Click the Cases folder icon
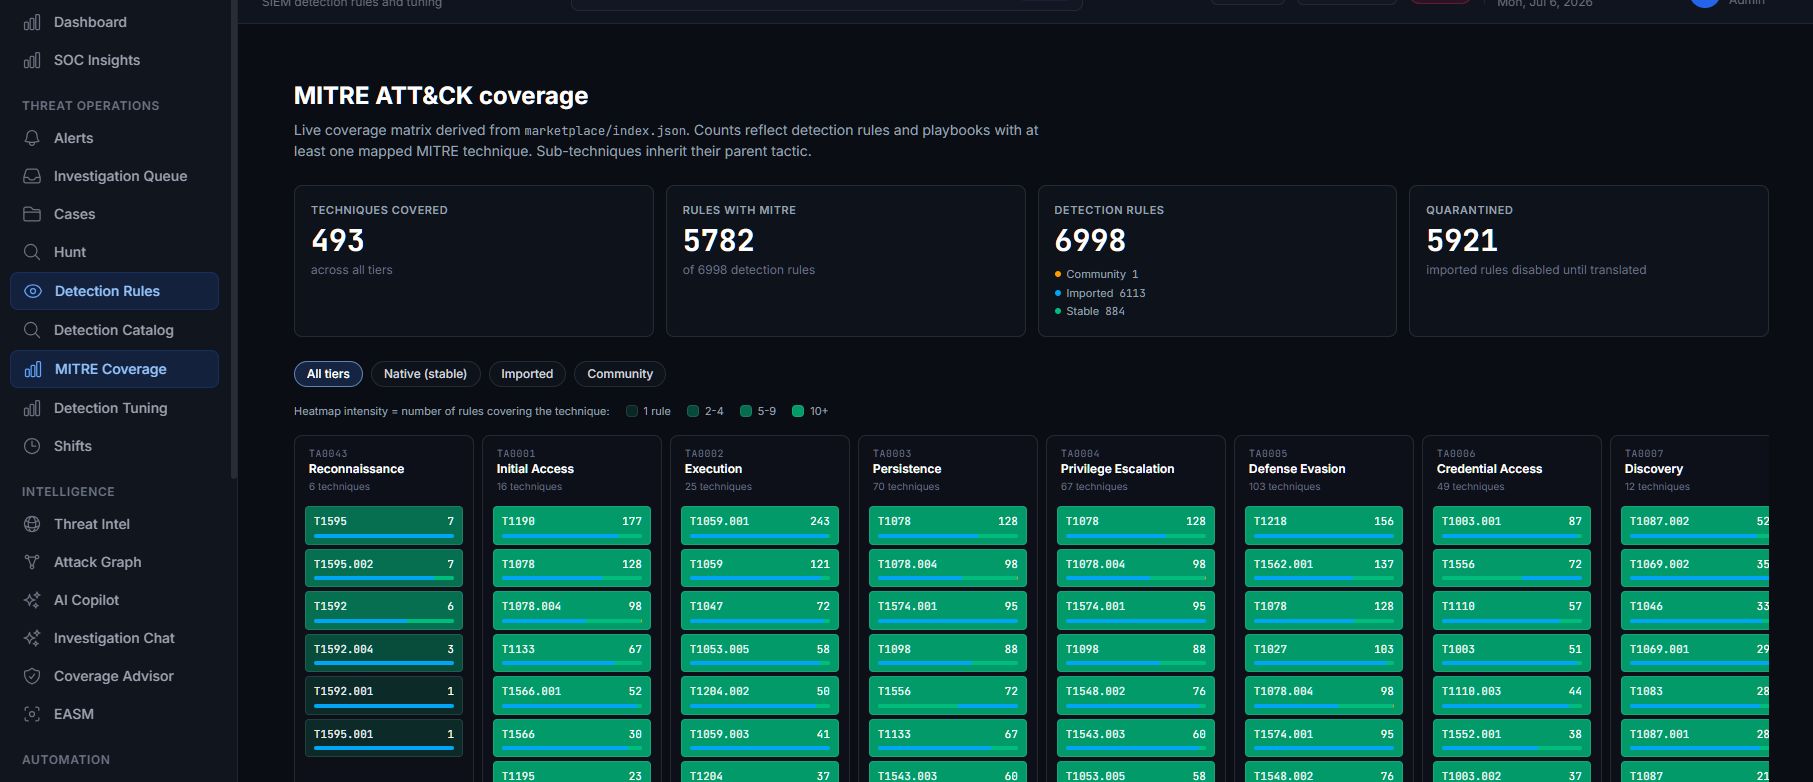This screenshot has width=1813, height=782. [32, 214]
